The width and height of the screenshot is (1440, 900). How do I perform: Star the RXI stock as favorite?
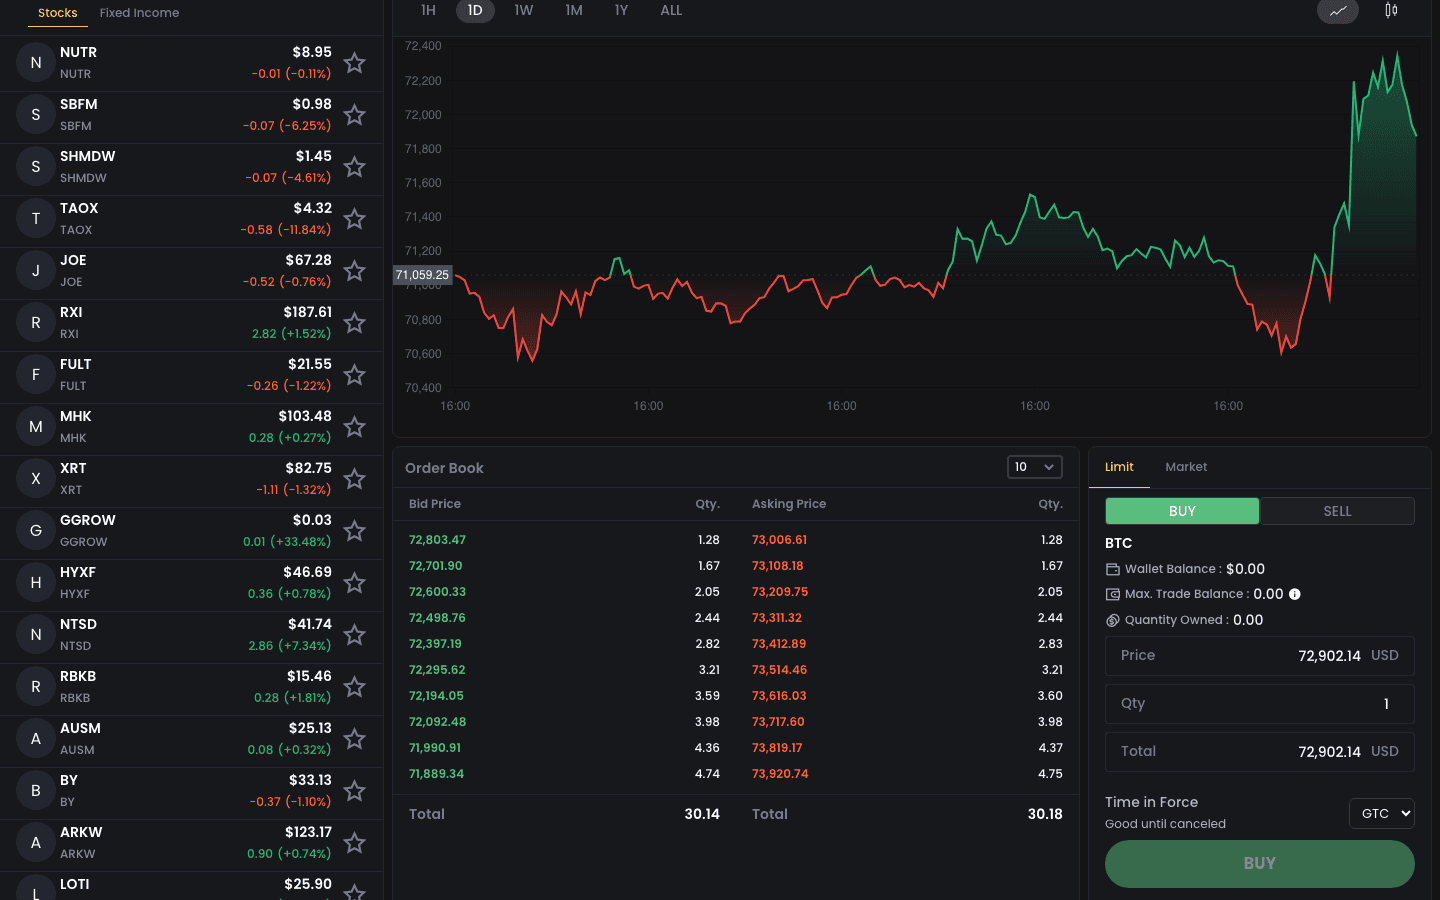(x=354, y=323)
